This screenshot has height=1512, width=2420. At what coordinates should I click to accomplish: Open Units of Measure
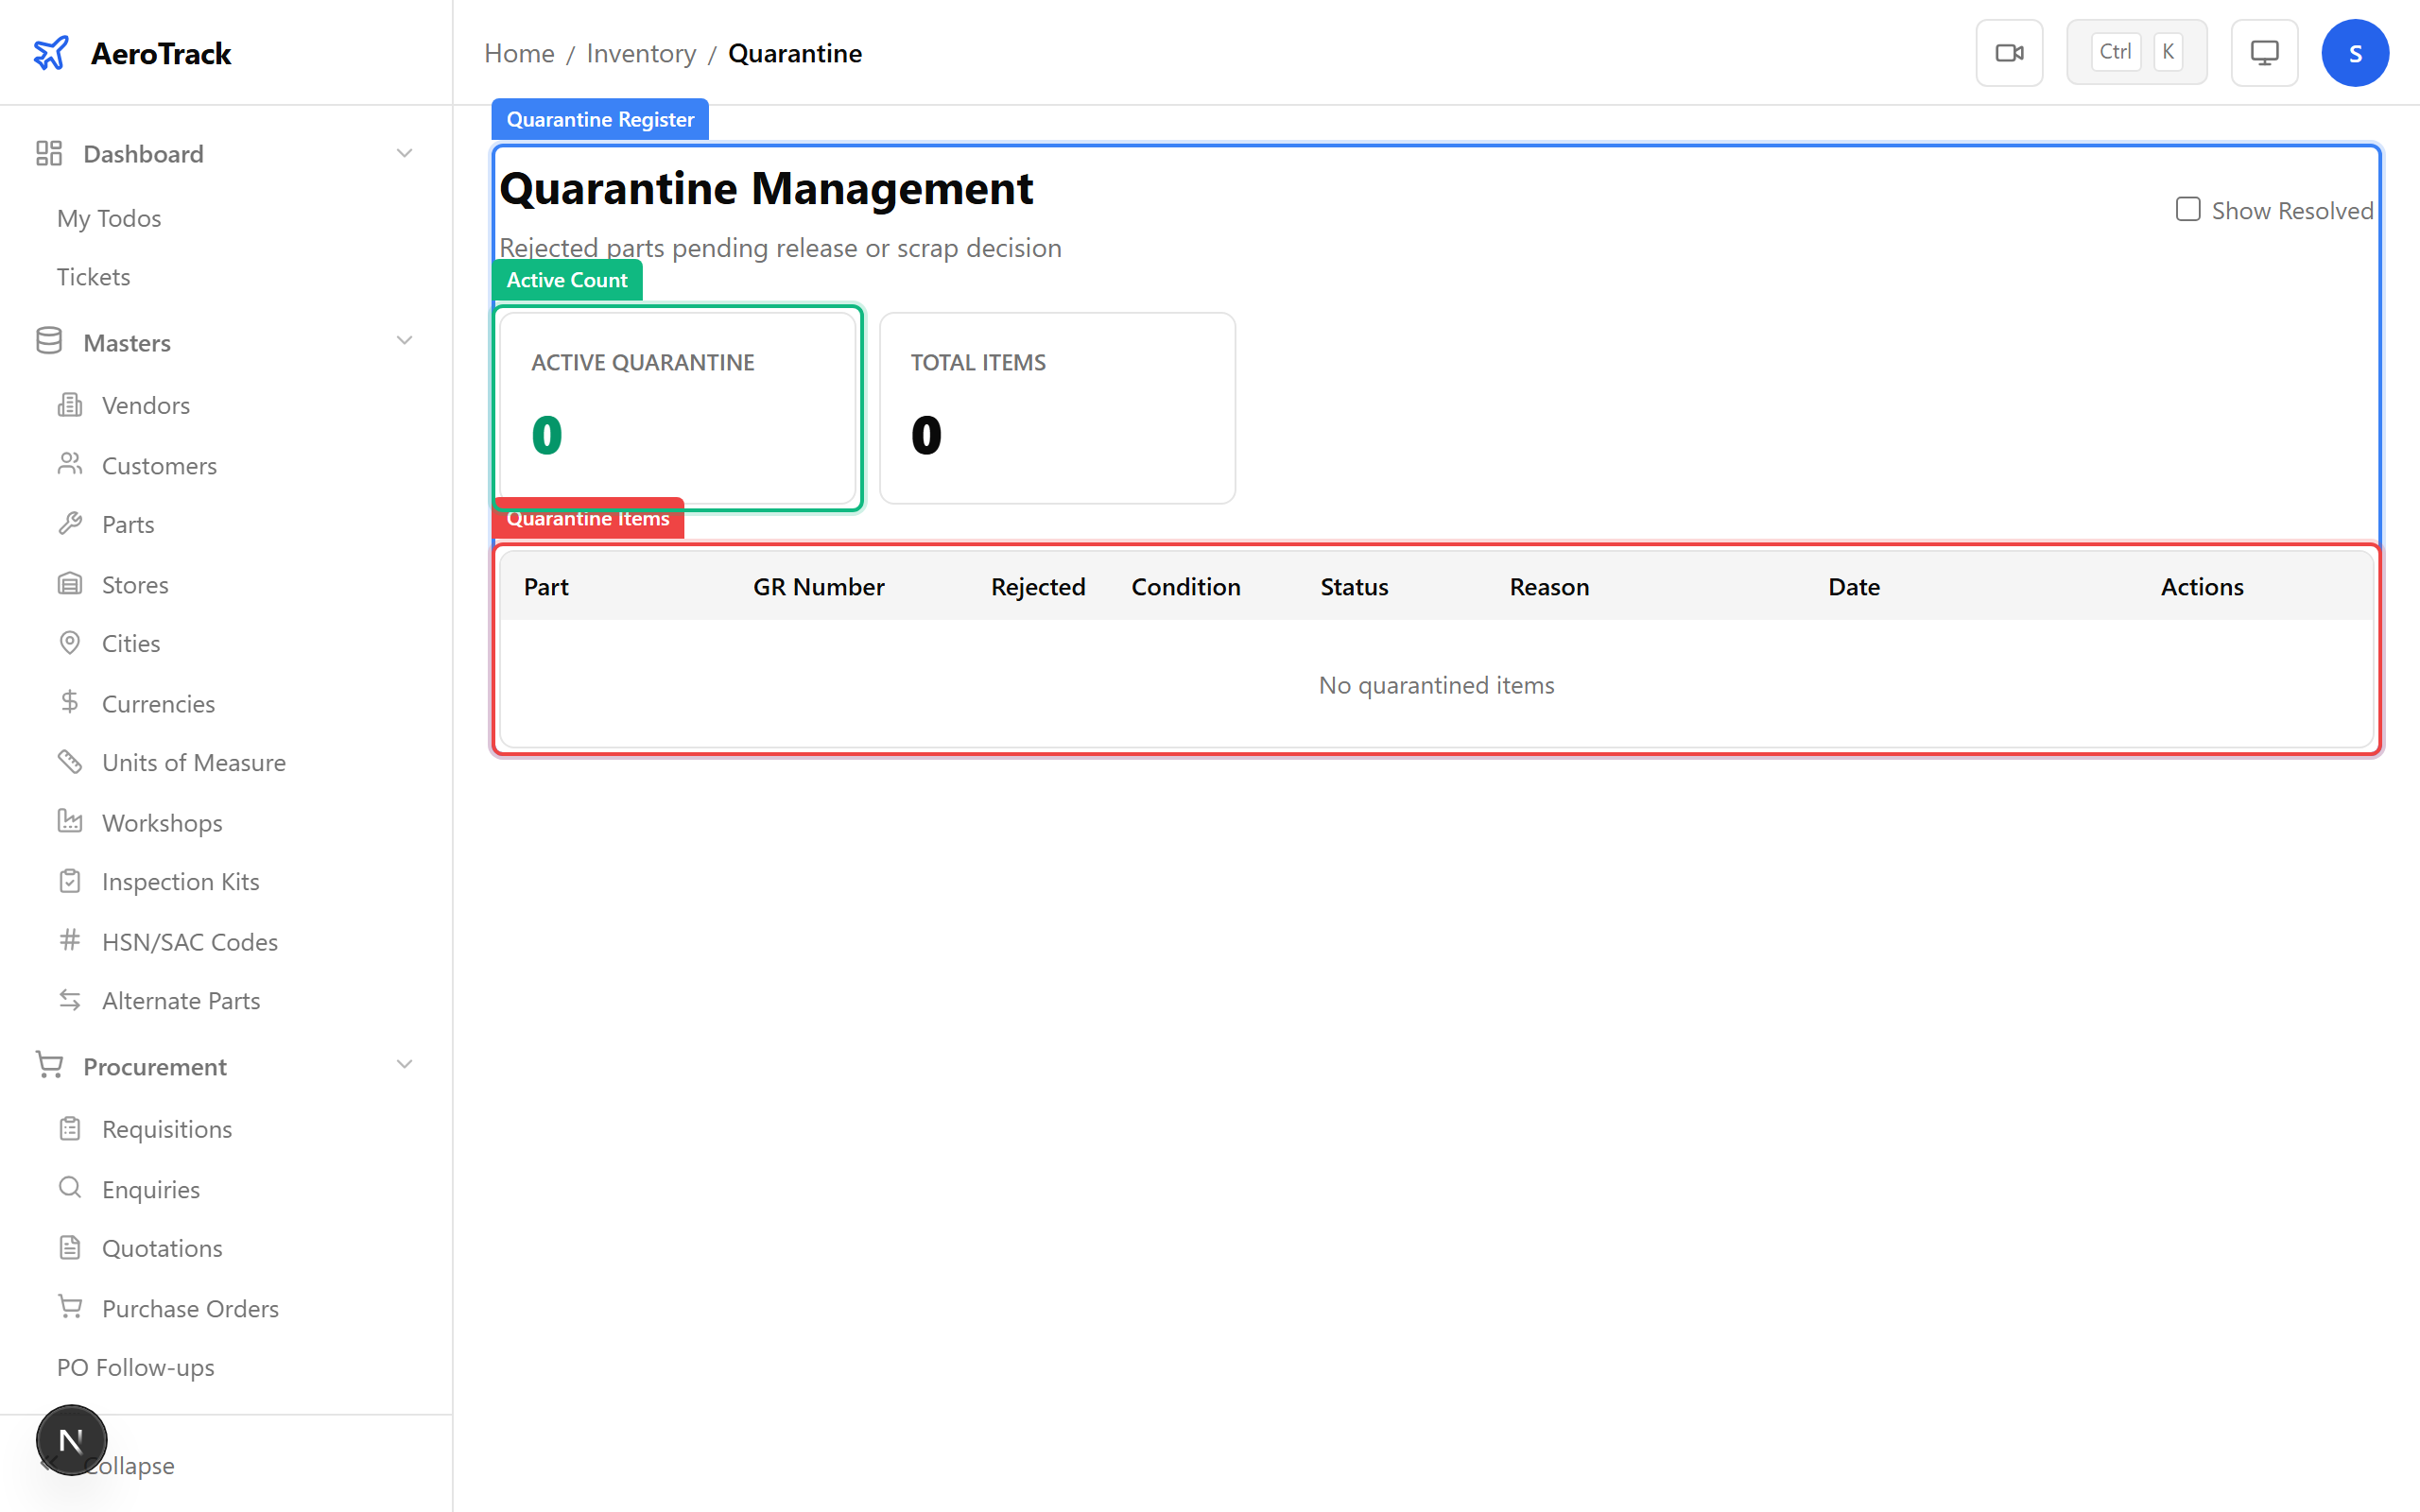[x=193, y=761]
